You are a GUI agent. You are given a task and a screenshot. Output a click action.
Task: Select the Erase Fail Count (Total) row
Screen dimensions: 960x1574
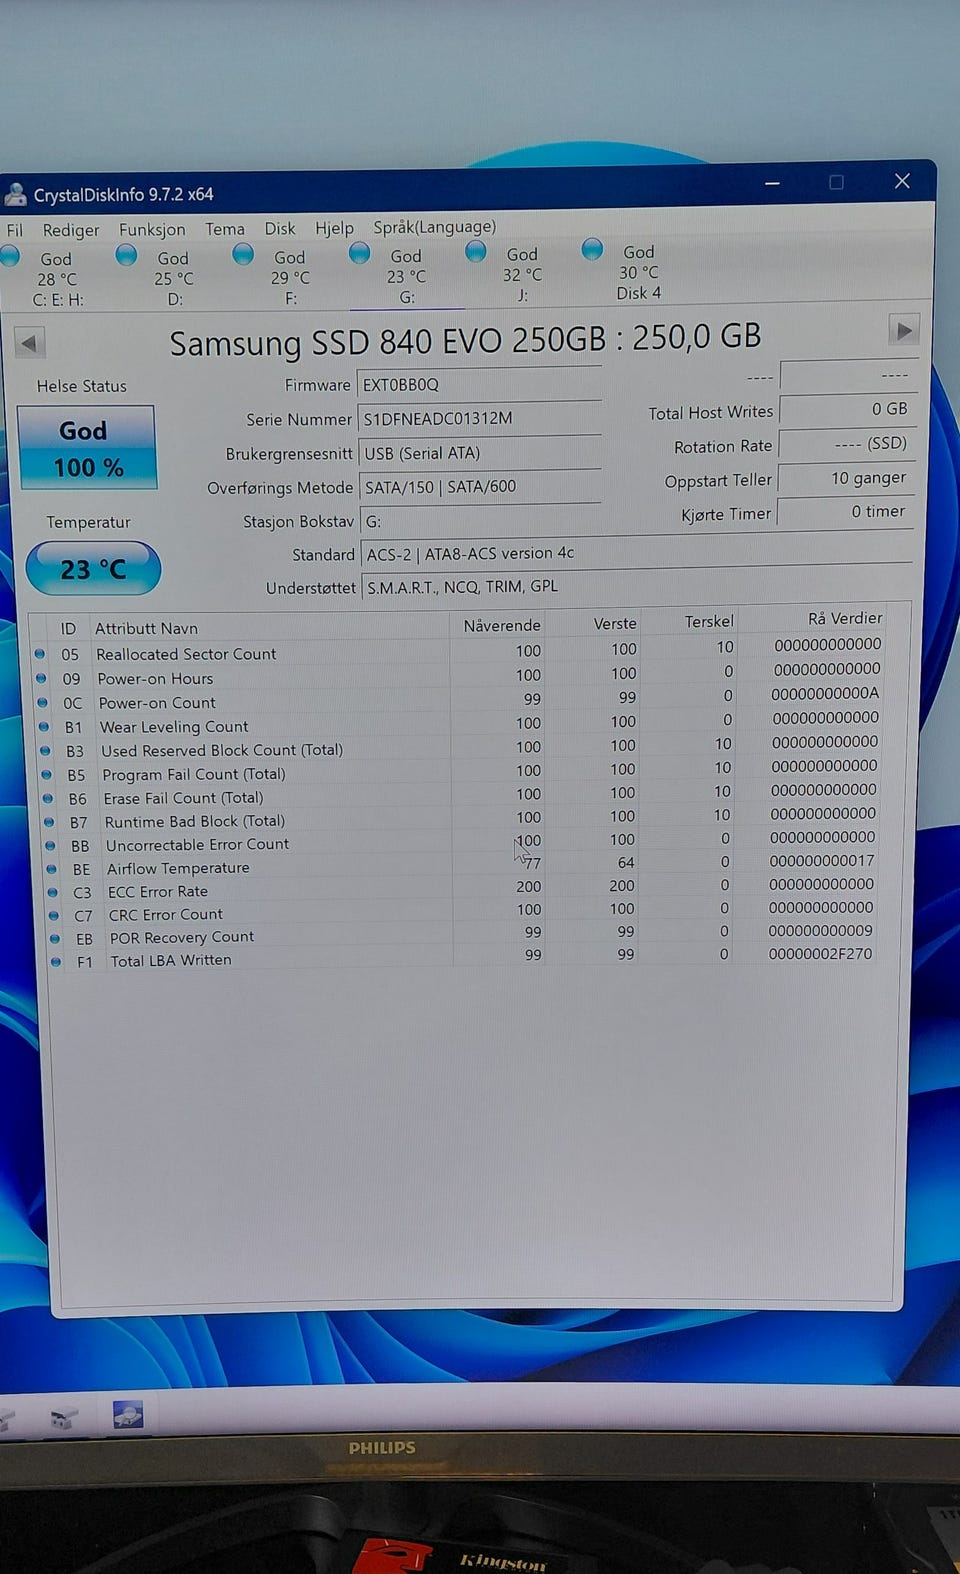click(460, 795)
